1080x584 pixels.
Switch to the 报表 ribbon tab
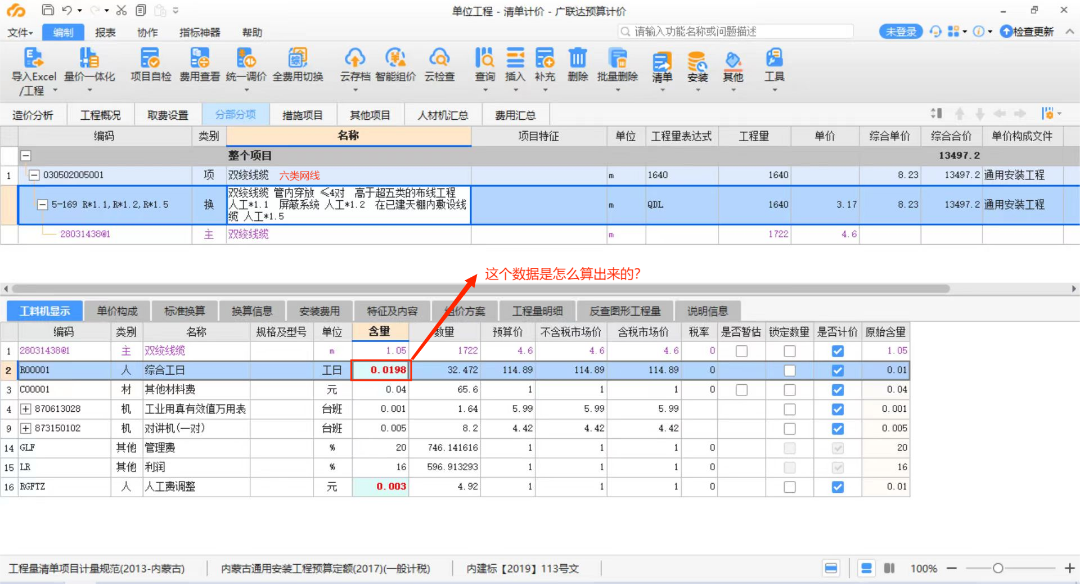click(105, 32)
